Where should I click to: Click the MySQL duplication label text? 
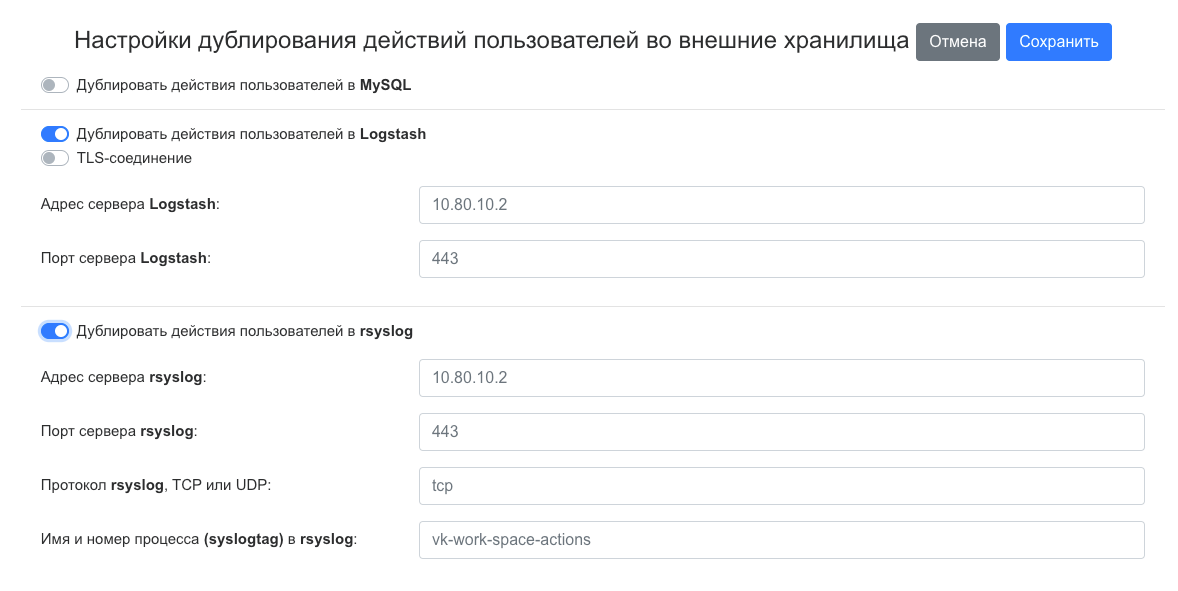coord(244,86)
